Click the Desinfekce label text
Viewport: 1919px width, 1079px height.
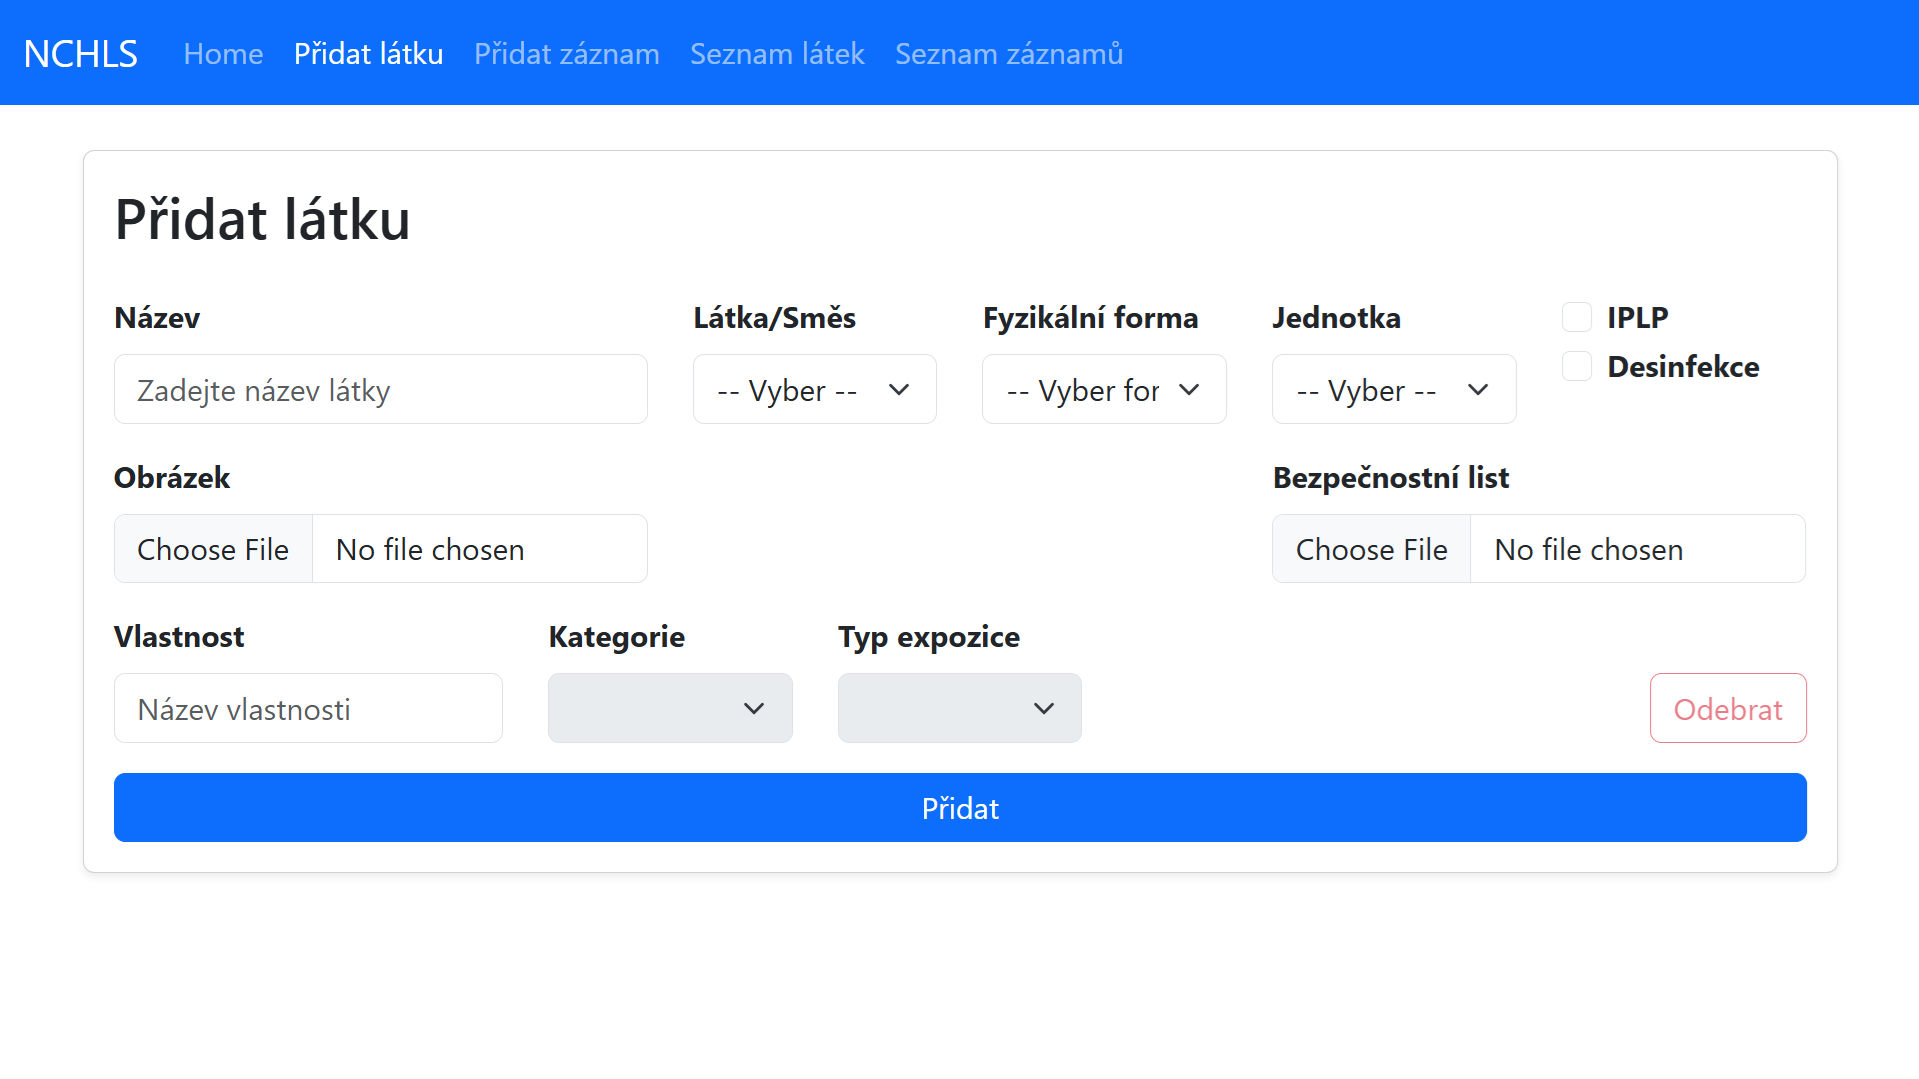click(x=1683, y=367)
